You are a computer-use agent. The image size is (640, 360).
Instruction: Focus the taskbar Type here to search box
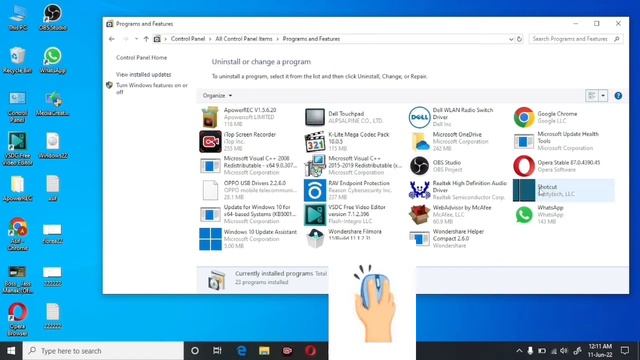pyautogui.click(x=103, y=351)
